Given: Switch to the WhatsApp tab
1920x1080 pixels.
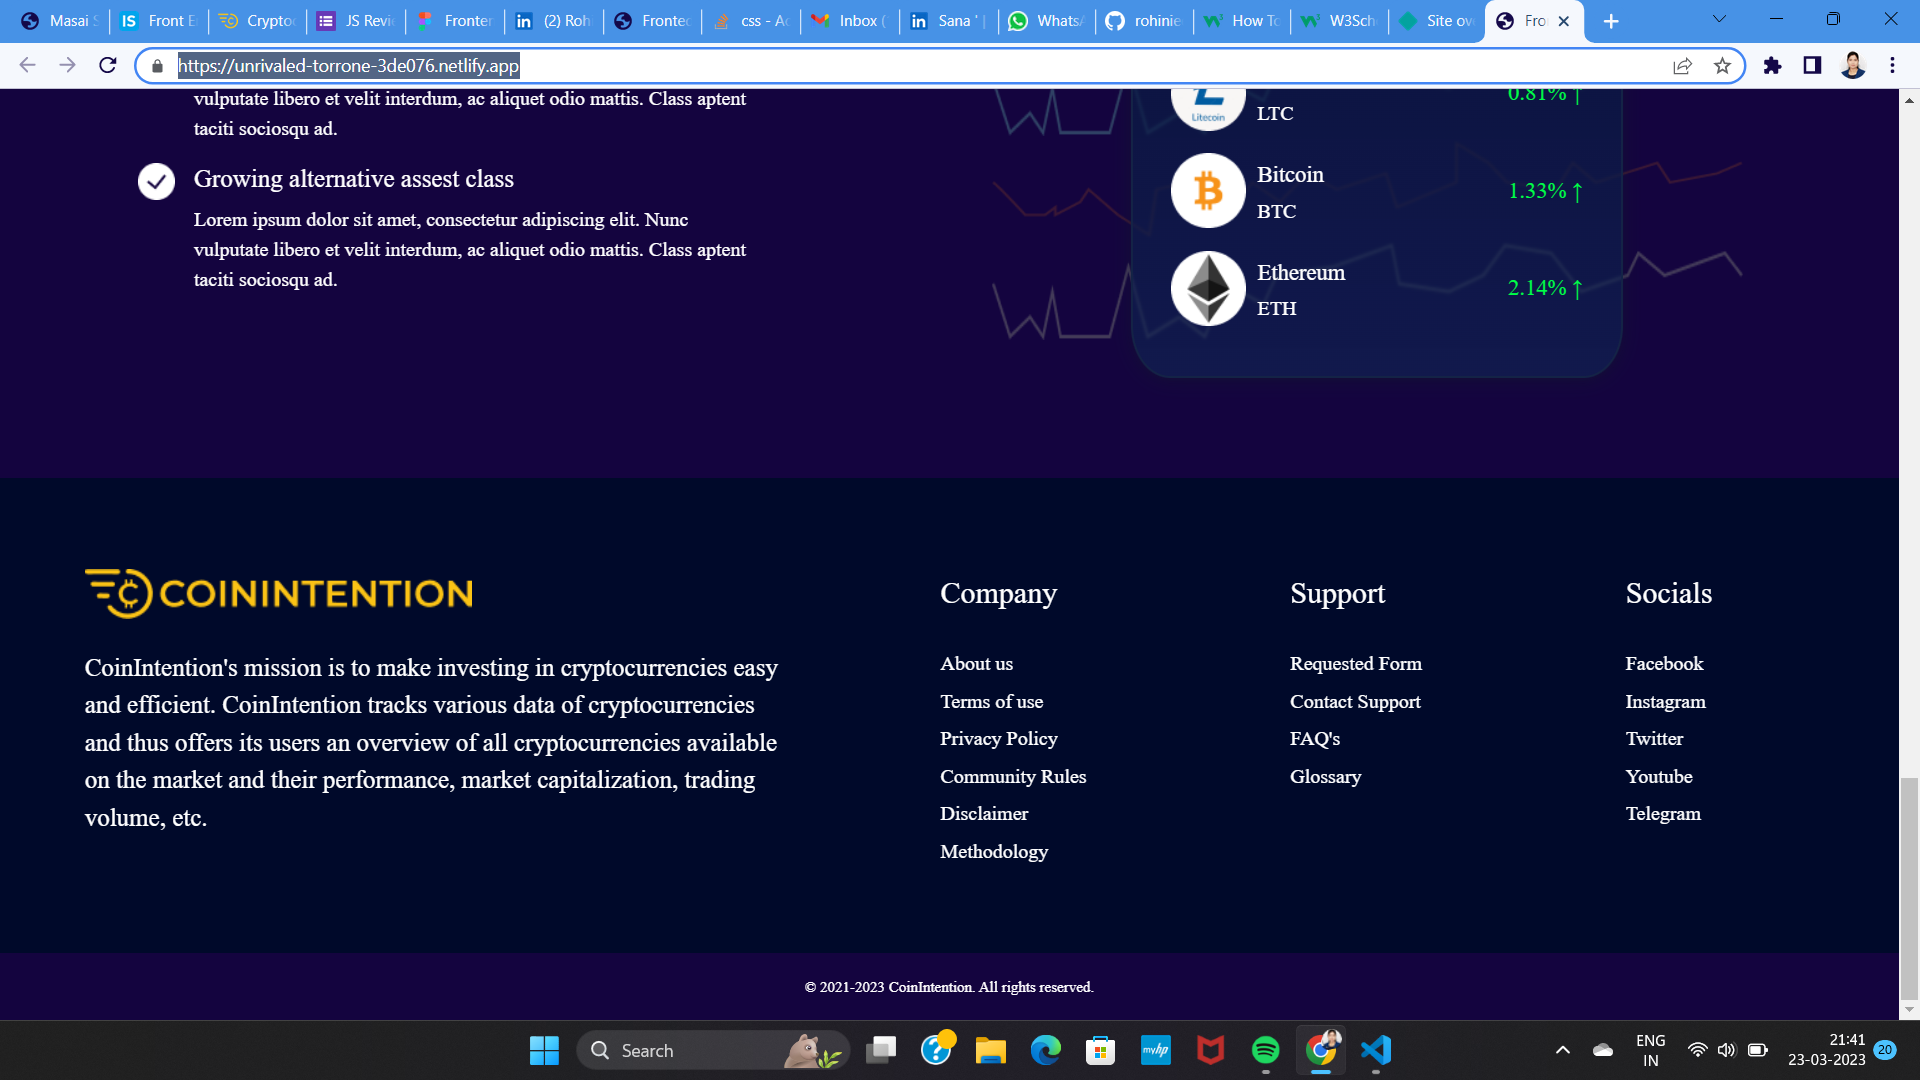Looking at the screenshot, I should [x=1045, y=21].
